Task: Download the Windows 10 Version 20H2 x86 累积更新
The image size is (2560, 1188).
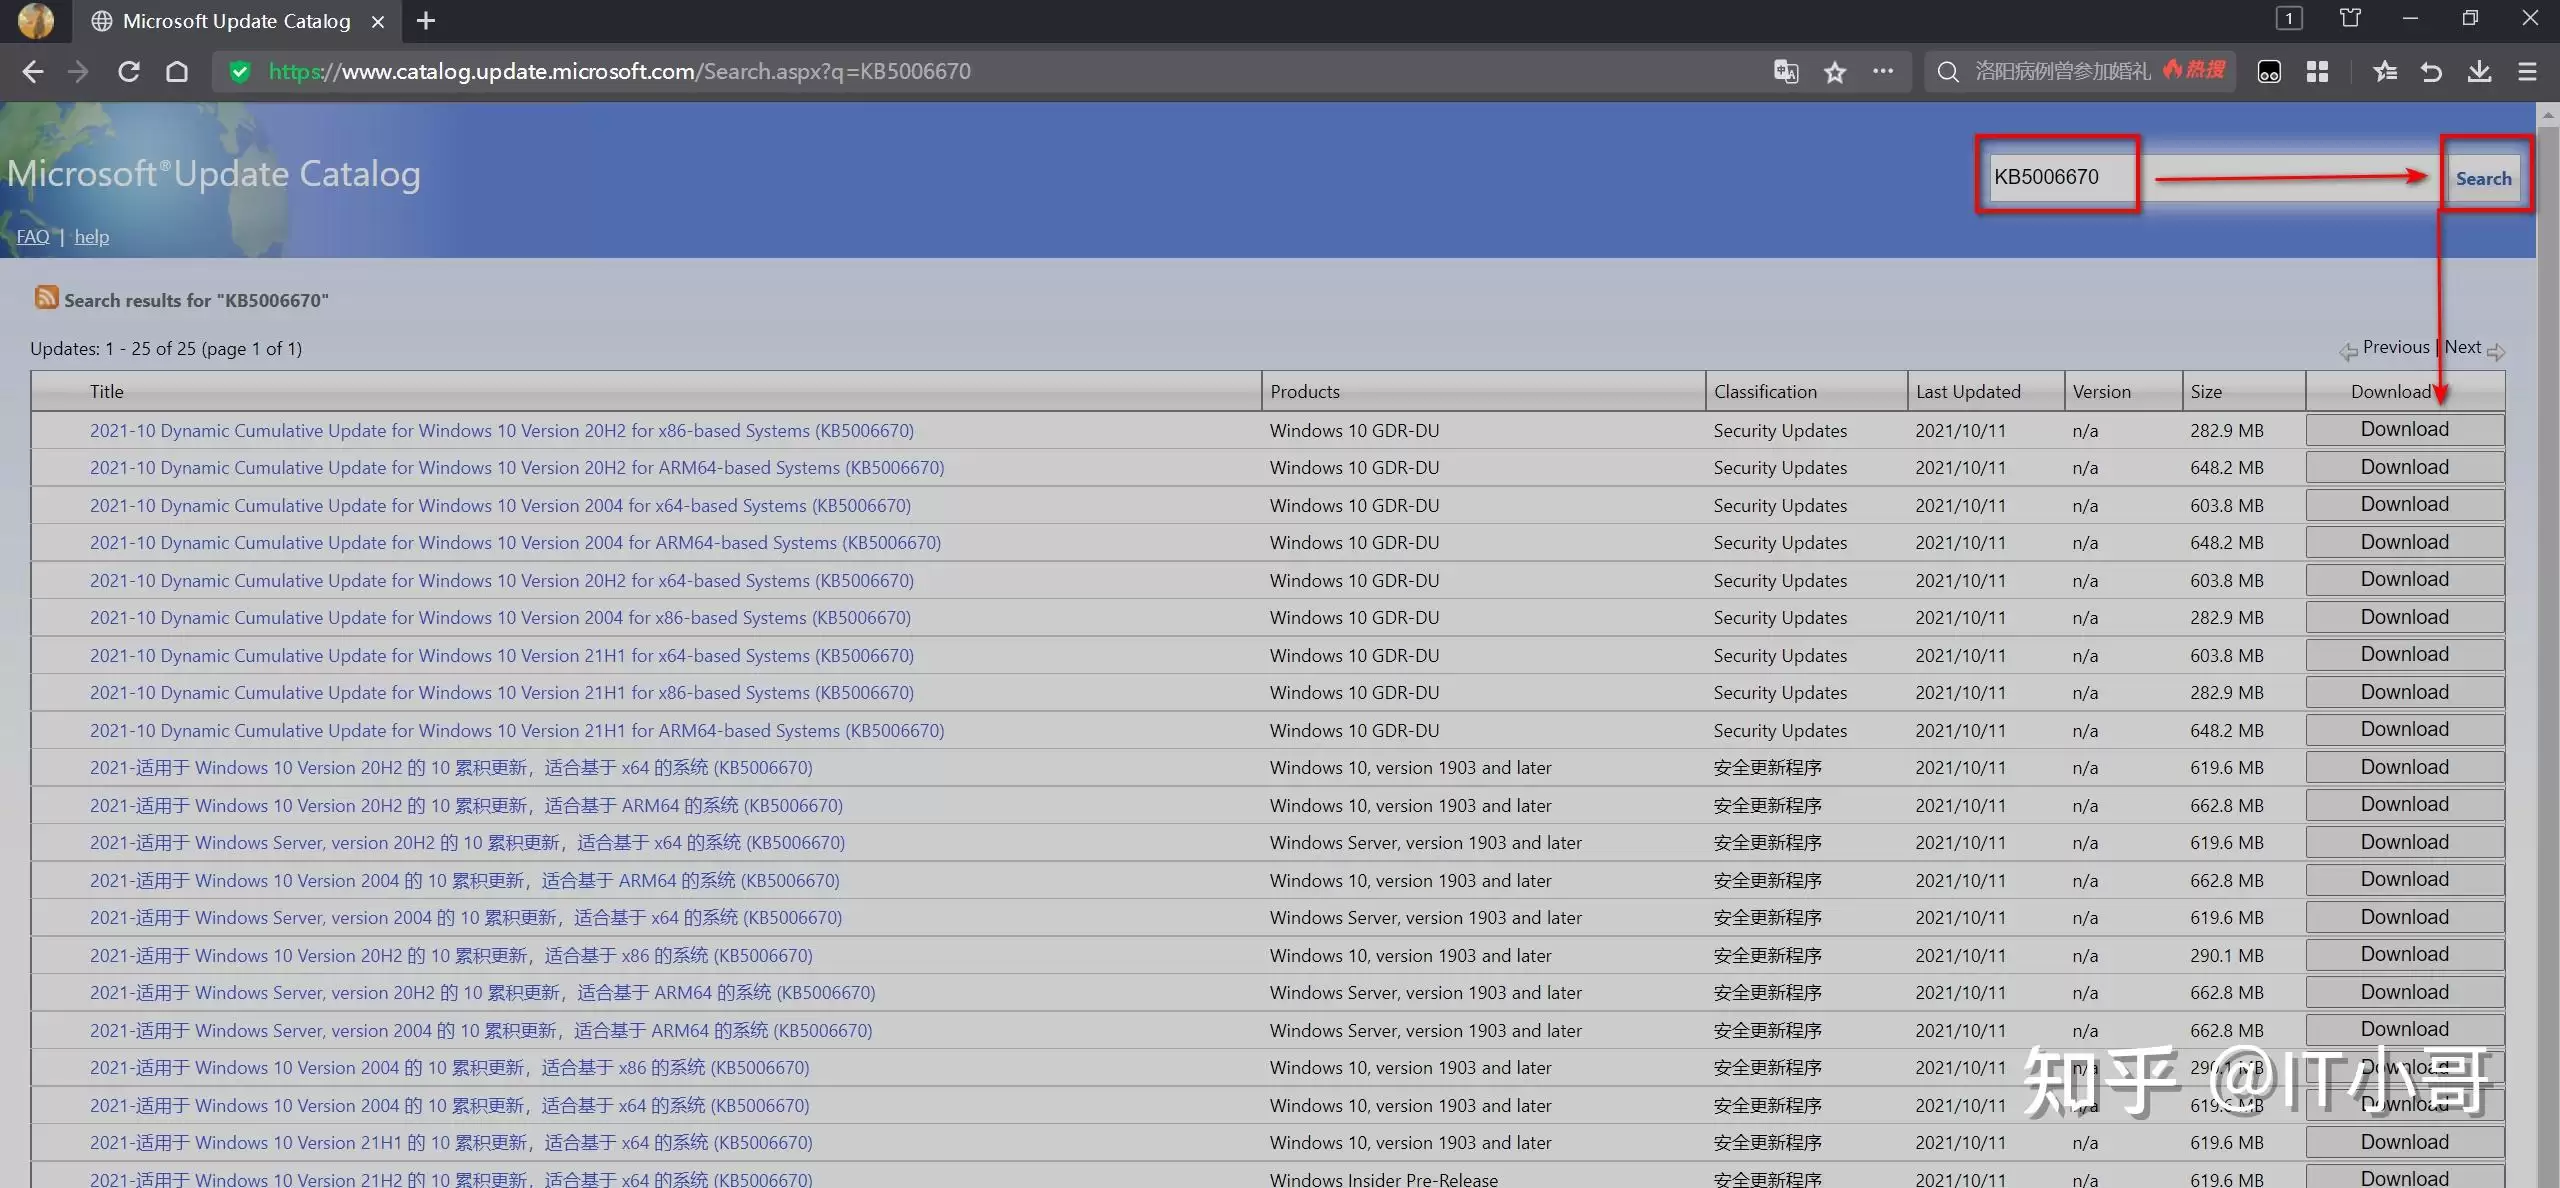Action: (2405, 955)
